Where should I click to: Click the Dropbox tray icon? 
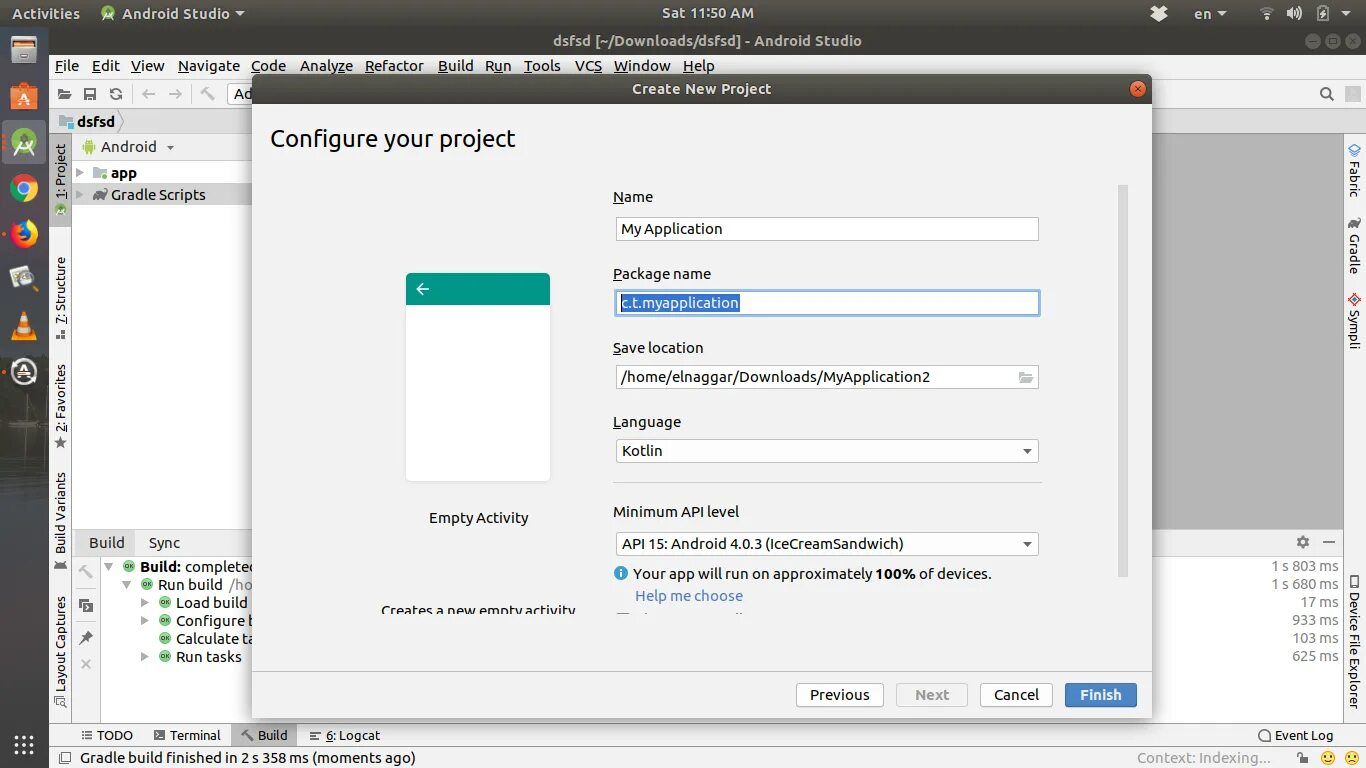tap(1159, 14)
